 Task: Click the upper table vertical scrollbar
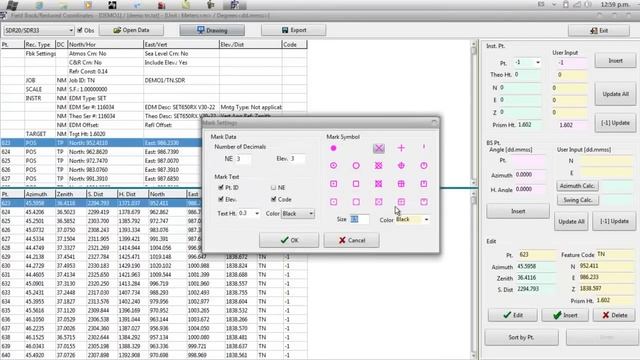coord(473,112)
